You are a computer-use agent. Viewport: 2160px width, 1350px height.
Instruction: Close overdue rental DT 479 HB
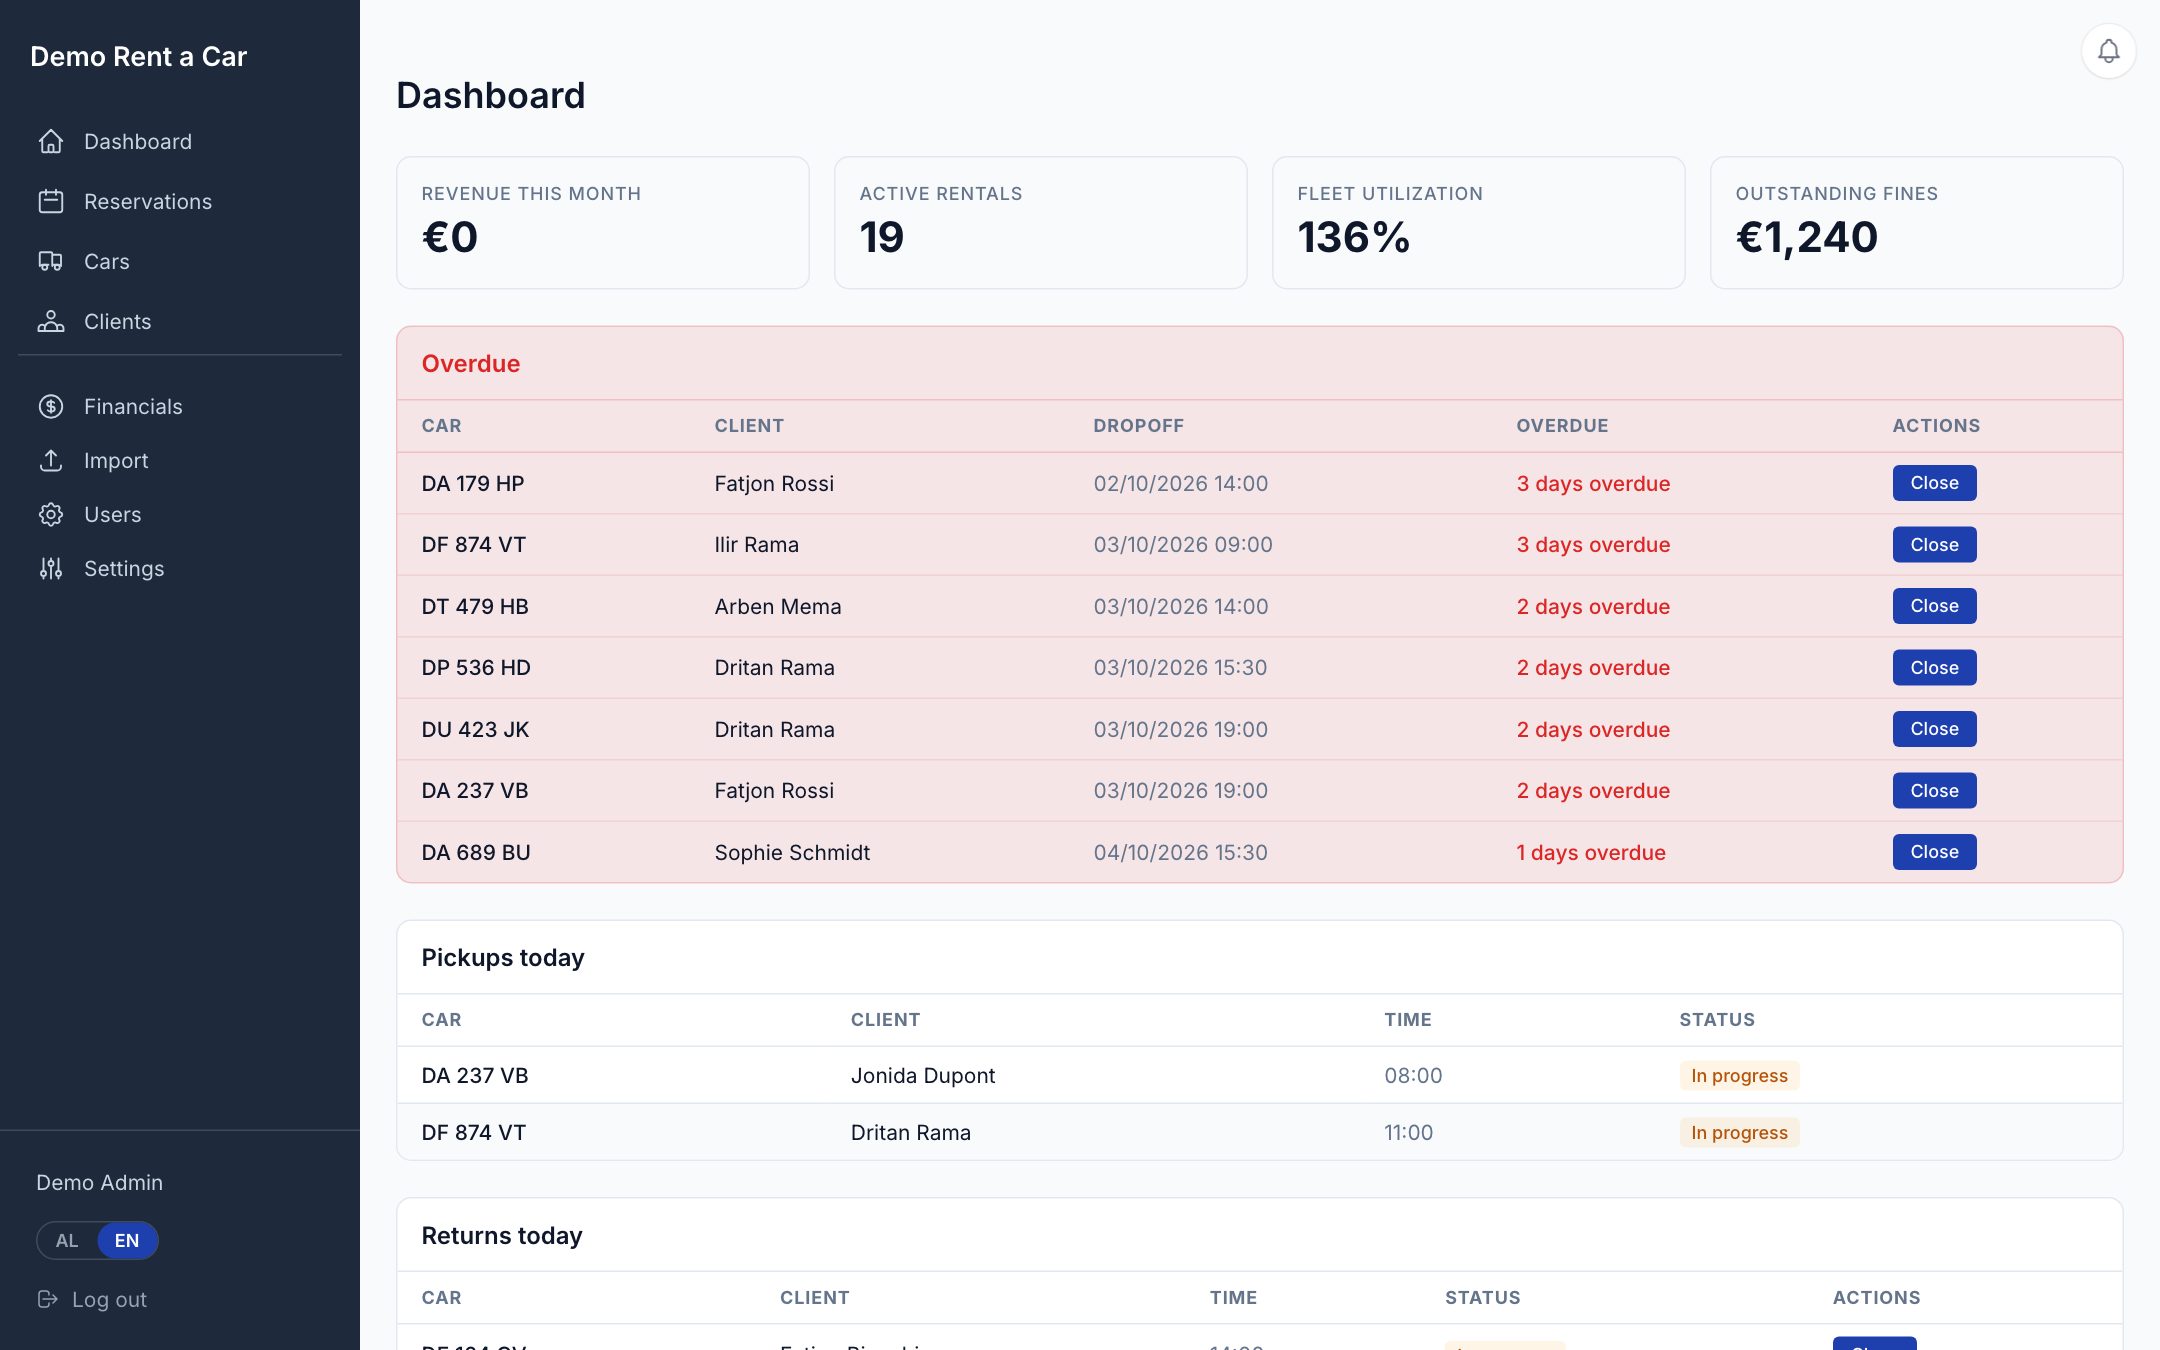[x=1934, y=606]
